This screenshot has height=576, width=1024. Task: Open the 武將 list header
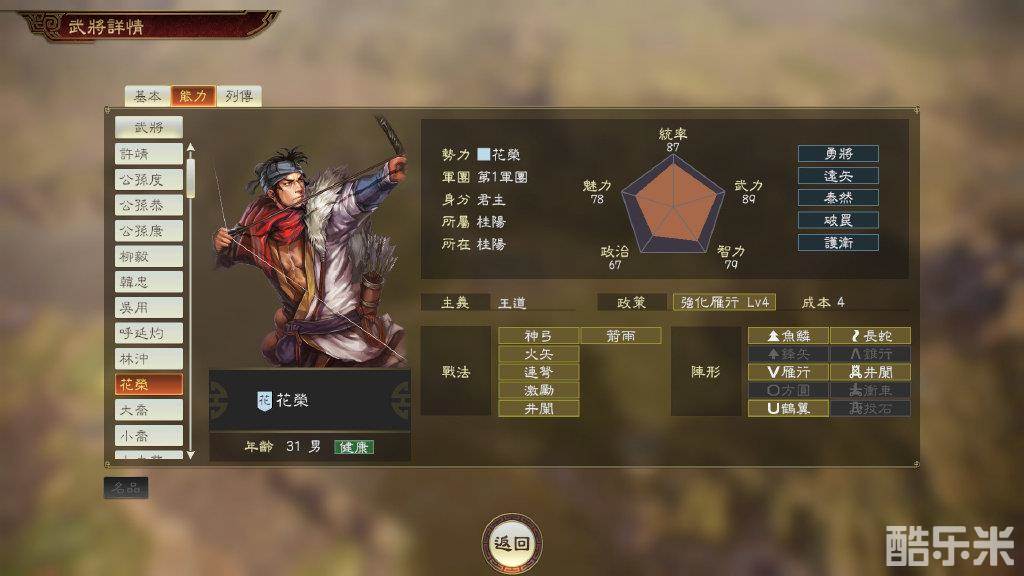pyautogui.click(x=149, y=127)
